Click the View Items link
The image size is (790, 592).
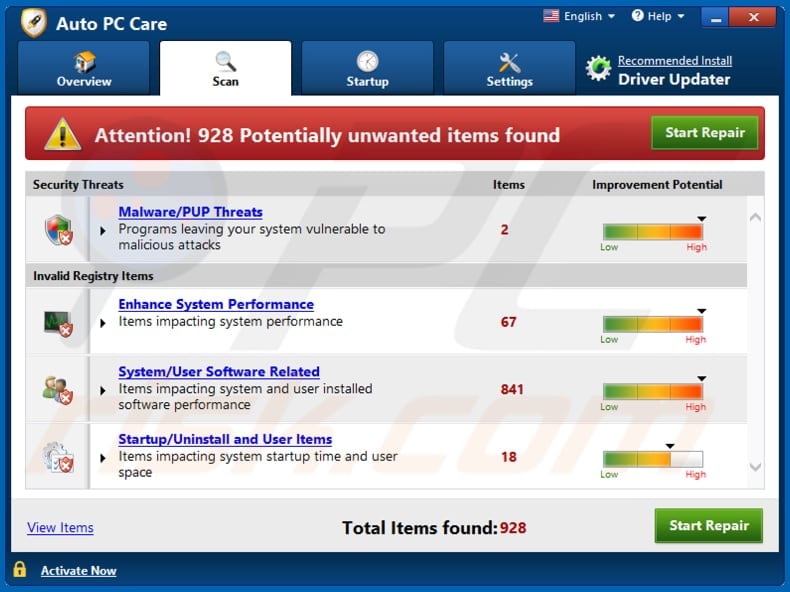coord(60,528)
